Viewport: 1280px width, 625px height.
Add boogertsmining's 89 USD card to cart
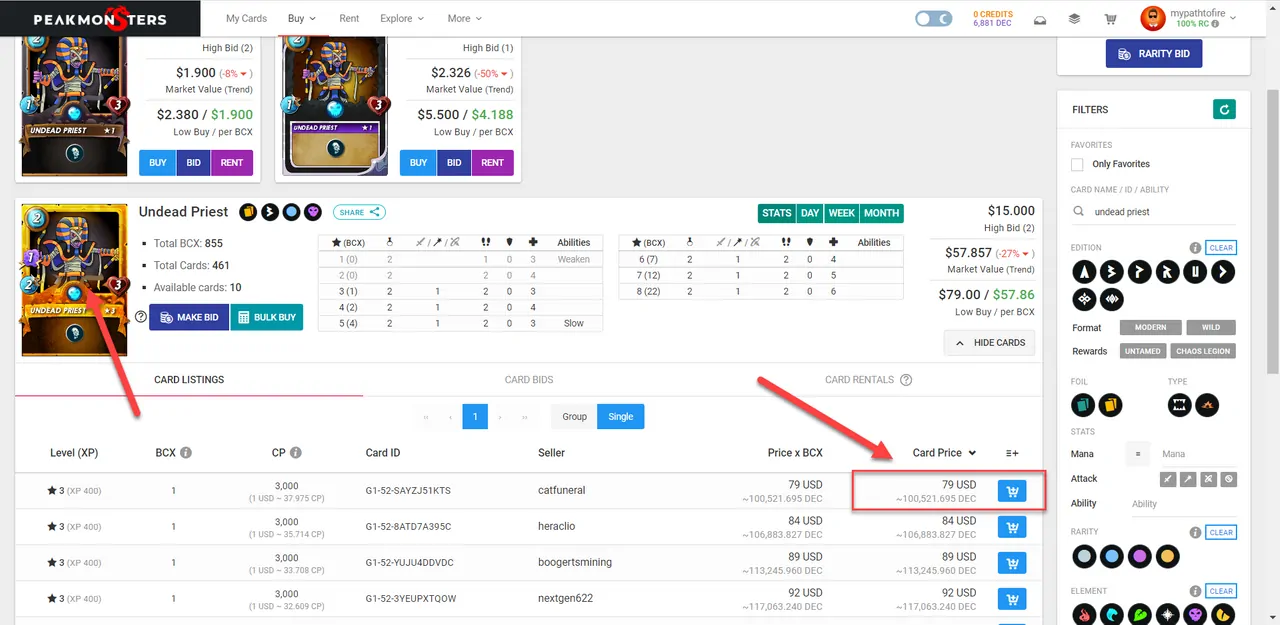(1012, 563)
